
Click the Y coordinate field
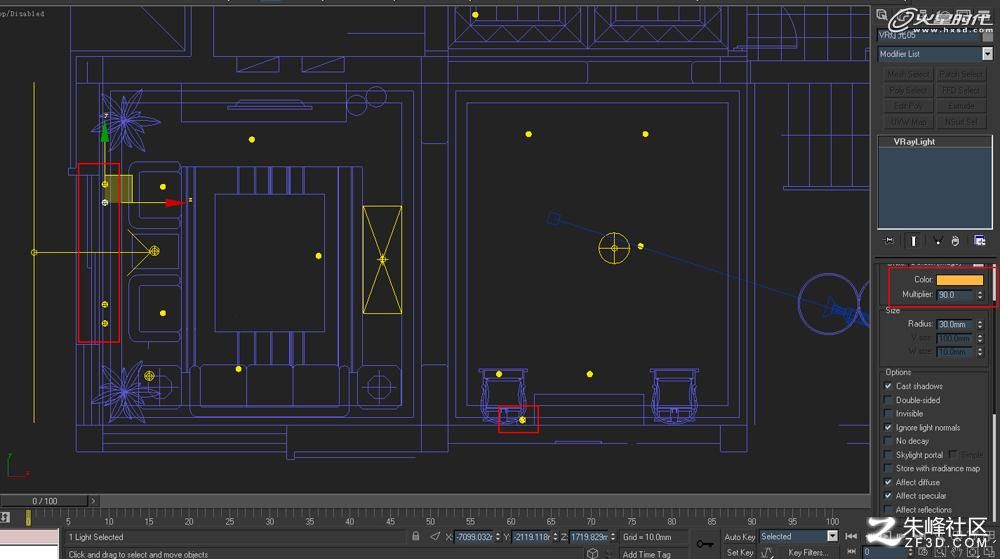531,537
